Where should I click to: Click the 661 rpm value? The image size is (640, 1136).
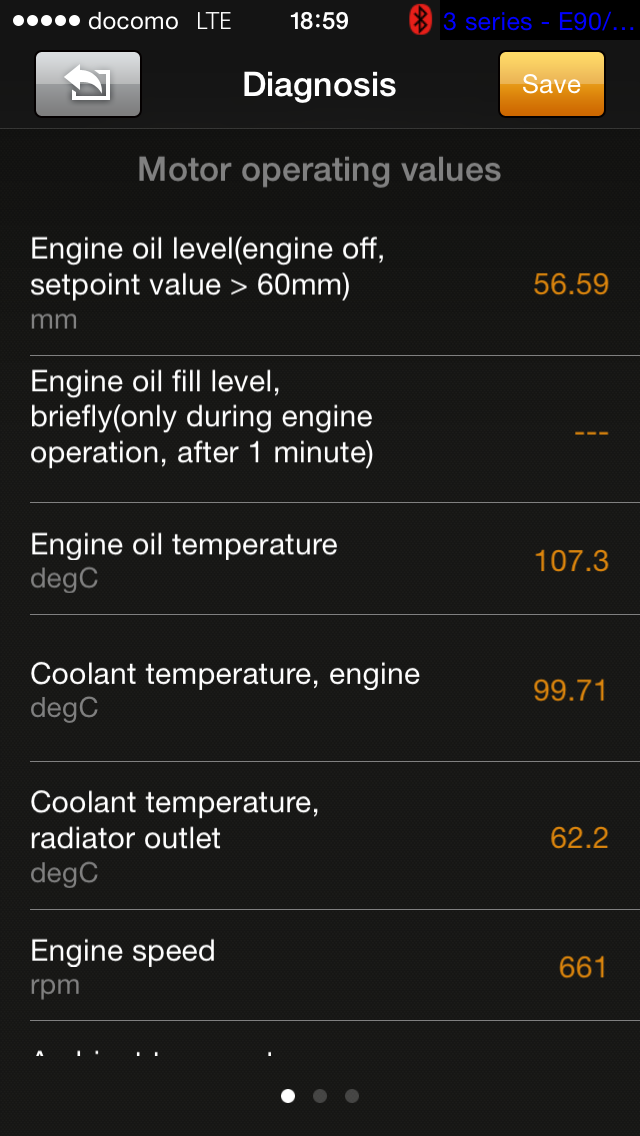pyautogui.click(x=583, y=967)
